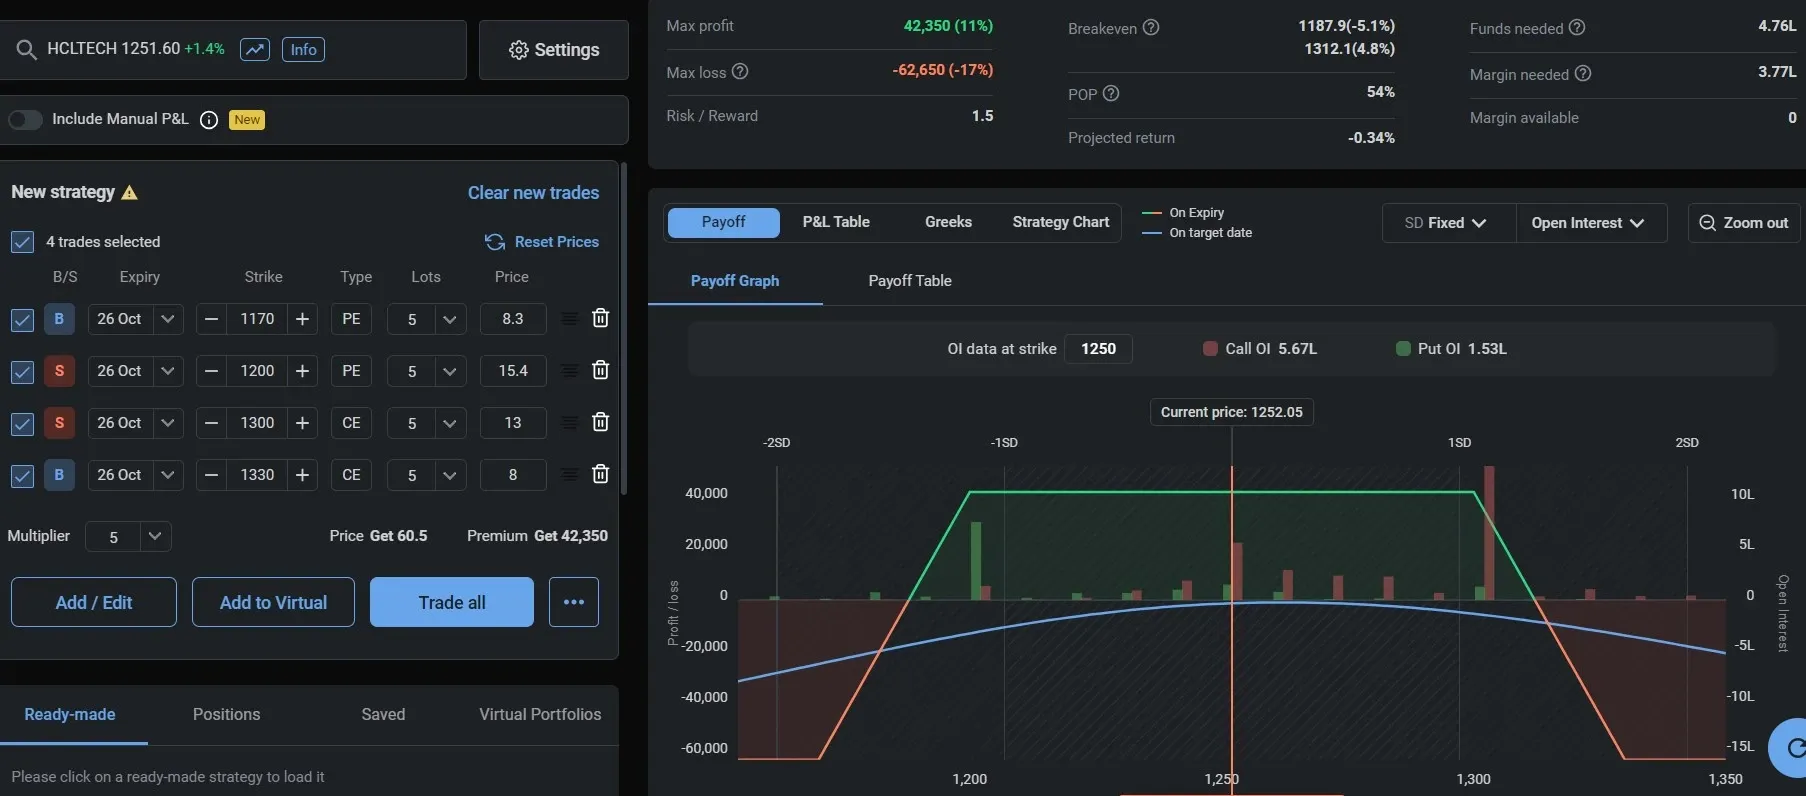This screenshot has height=796, width=1806.
Task: Open the Settings button
Action: click(554, 50)
